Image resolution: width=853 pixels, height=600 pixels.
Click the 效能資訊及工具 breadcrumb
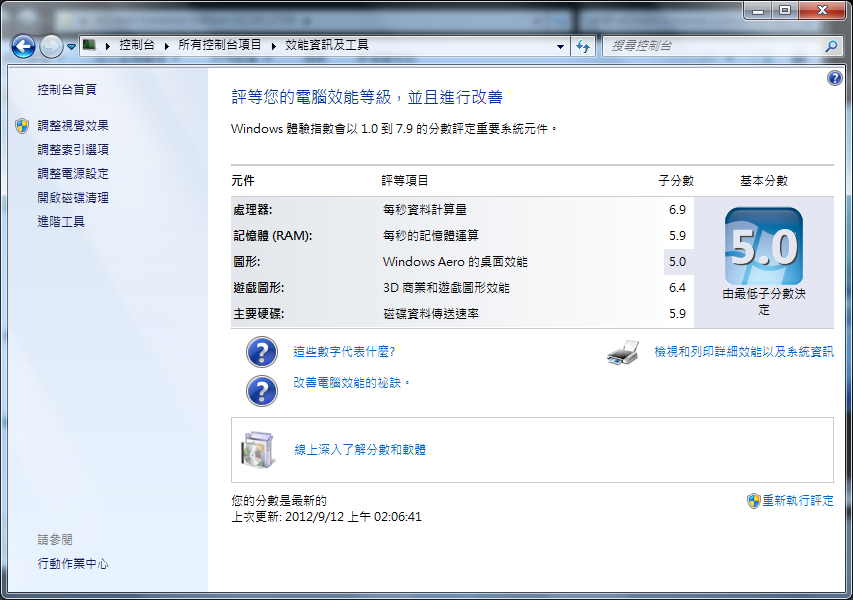tap(327, 45)
